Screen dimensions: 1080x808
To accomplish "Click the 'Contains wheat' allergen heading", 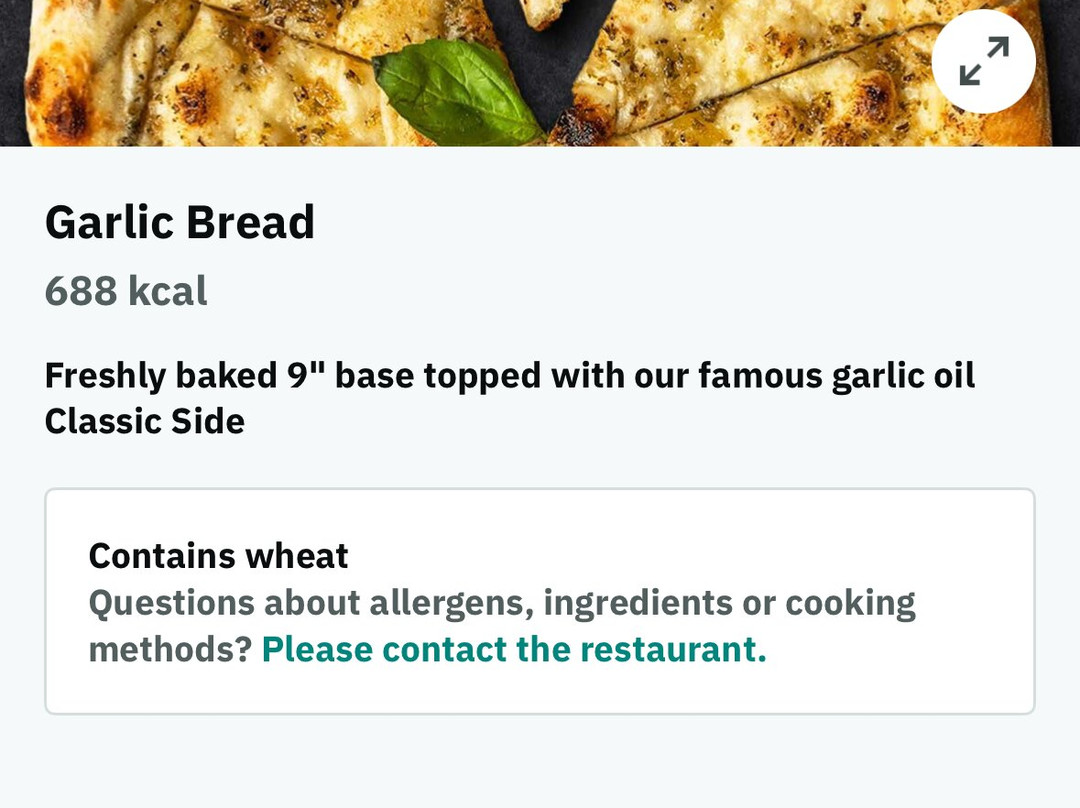I will point(218,555).
